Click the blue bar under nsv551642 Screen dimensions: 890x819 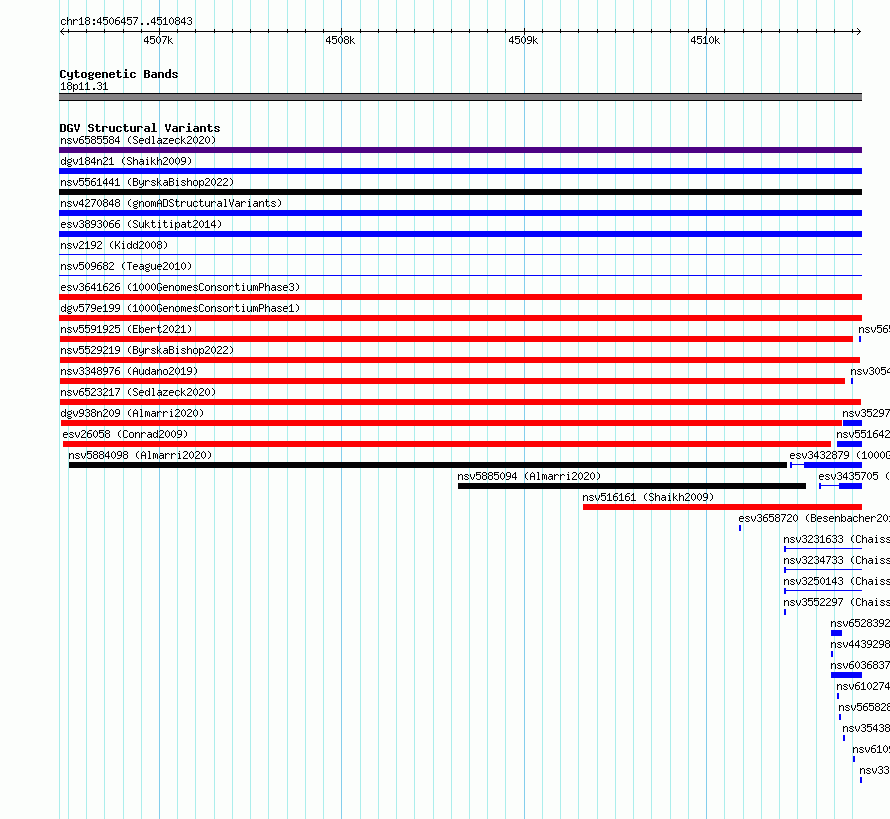pyautogui.click(x=849, y=444)
